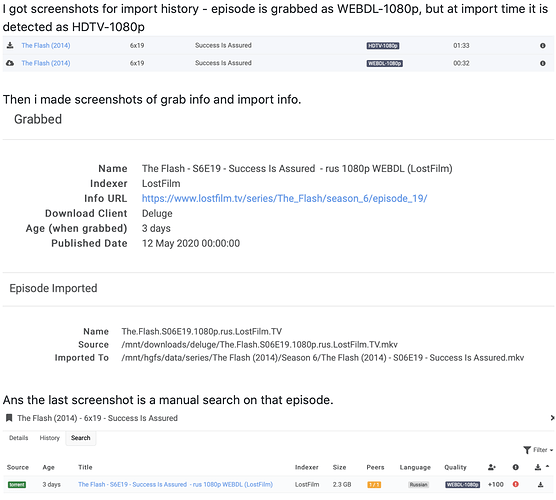
Task: Open The Flash (2014) link in the first history row
Action: pos(46,45)
